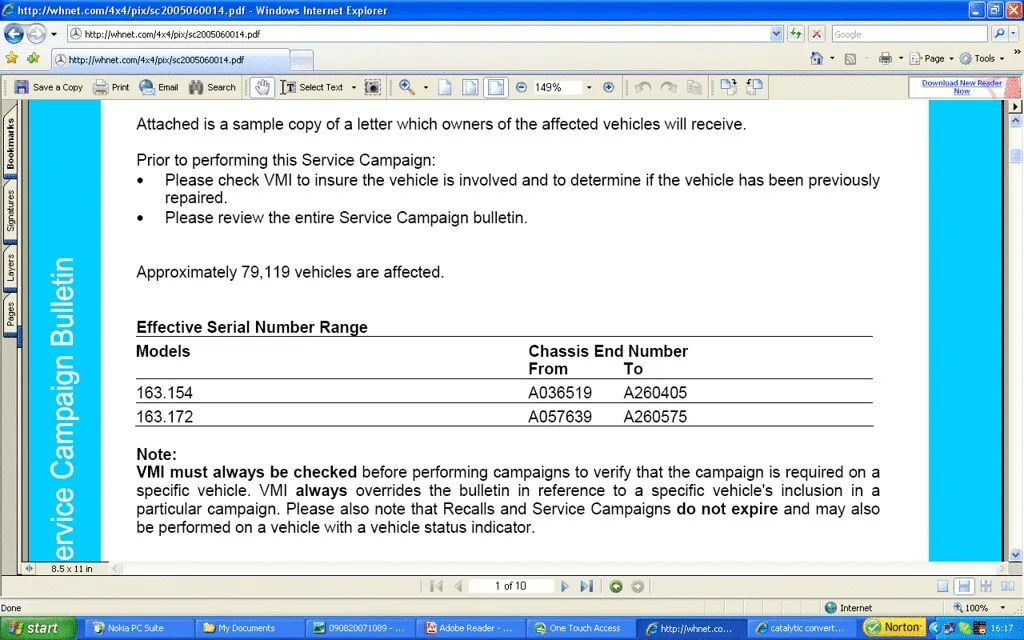1024x640 pixels.
Task: Refresh the page in Internet Explorer
Action: coord(795,34)
